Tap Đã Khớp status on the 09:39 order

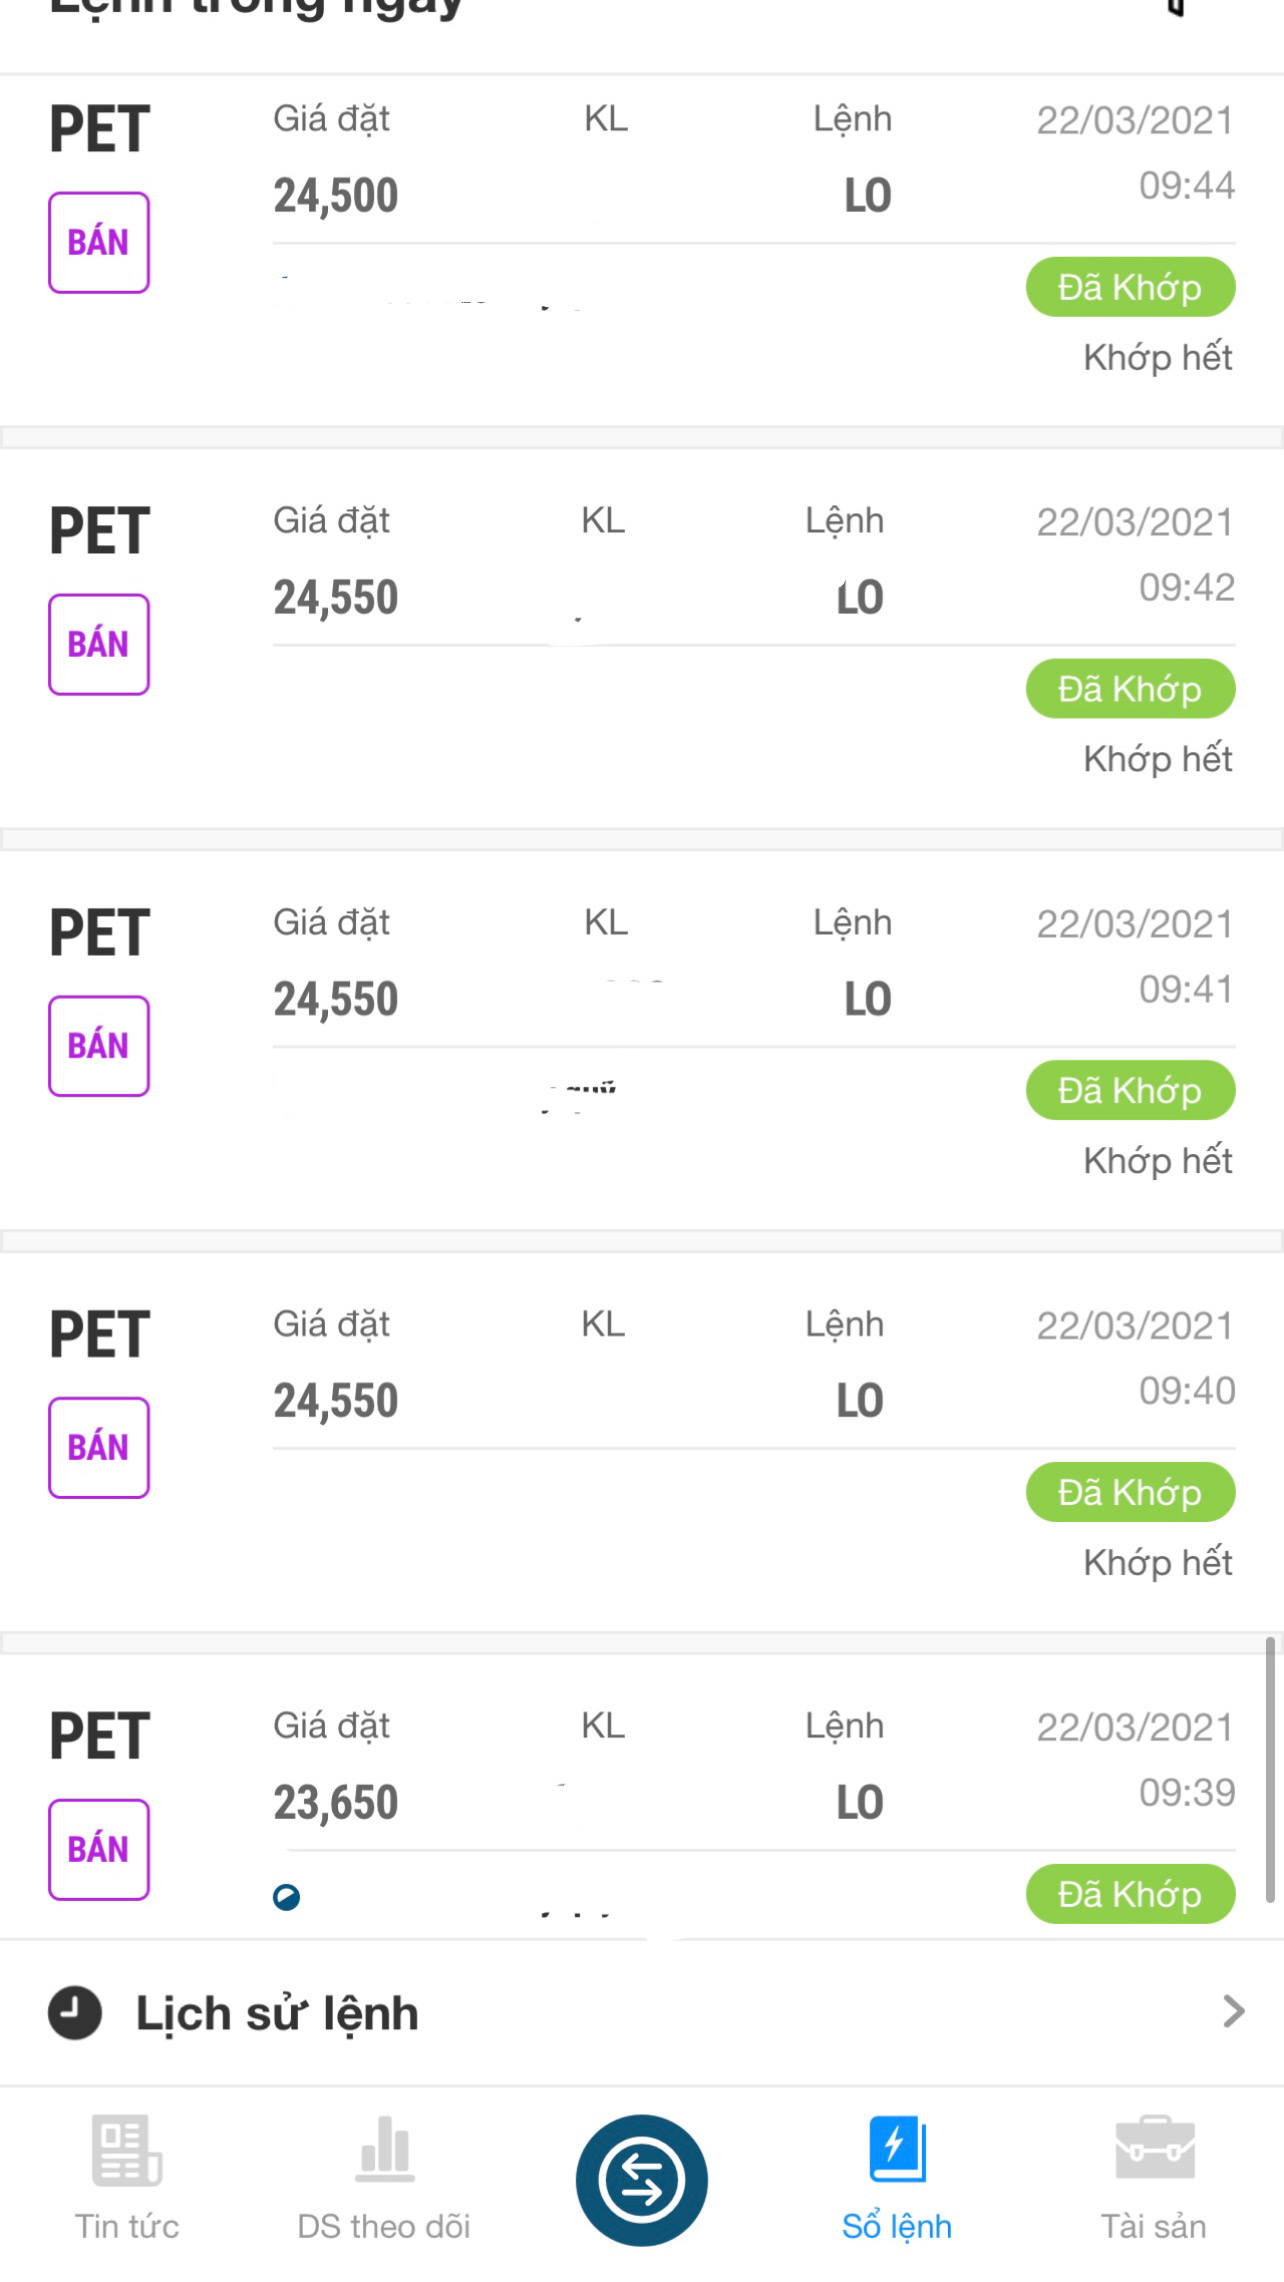click(1130, 1894)
